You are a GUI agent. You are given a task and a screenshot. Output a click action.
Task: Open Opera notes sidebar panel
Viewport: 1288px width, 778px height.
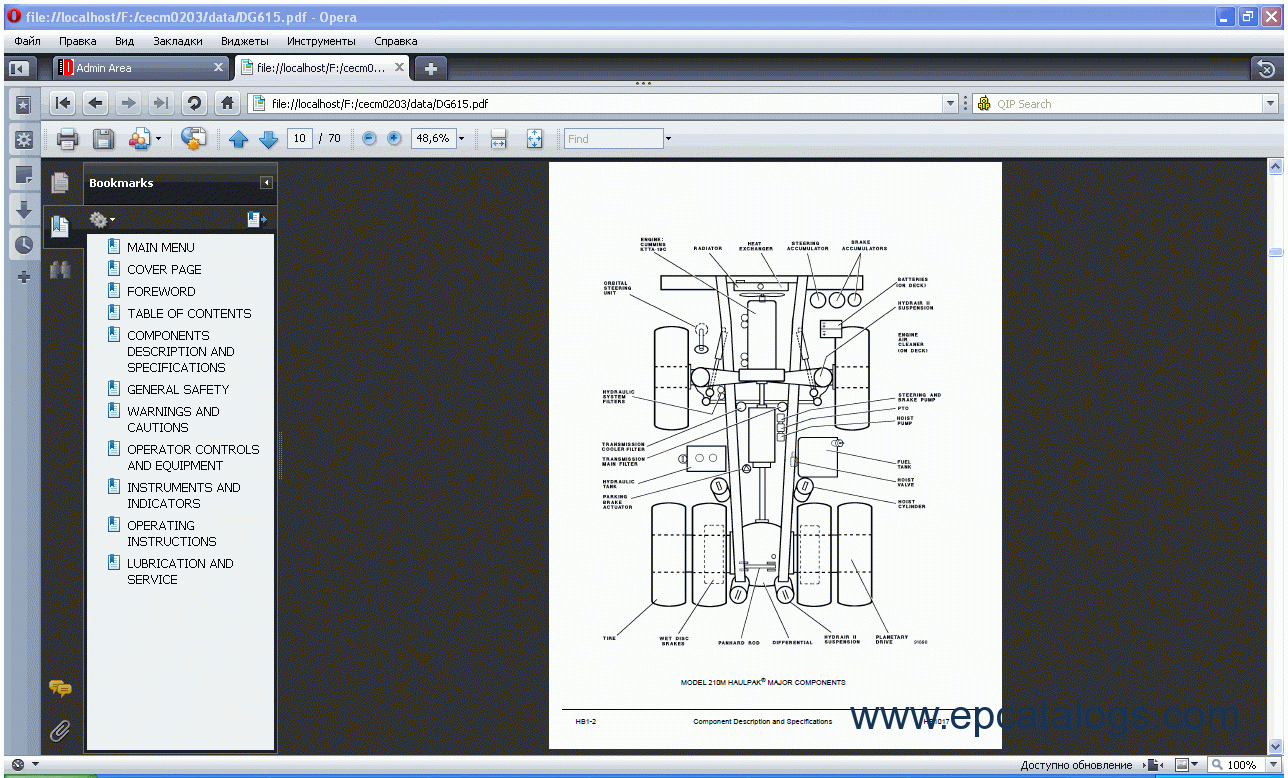click(x=23, y=175)
